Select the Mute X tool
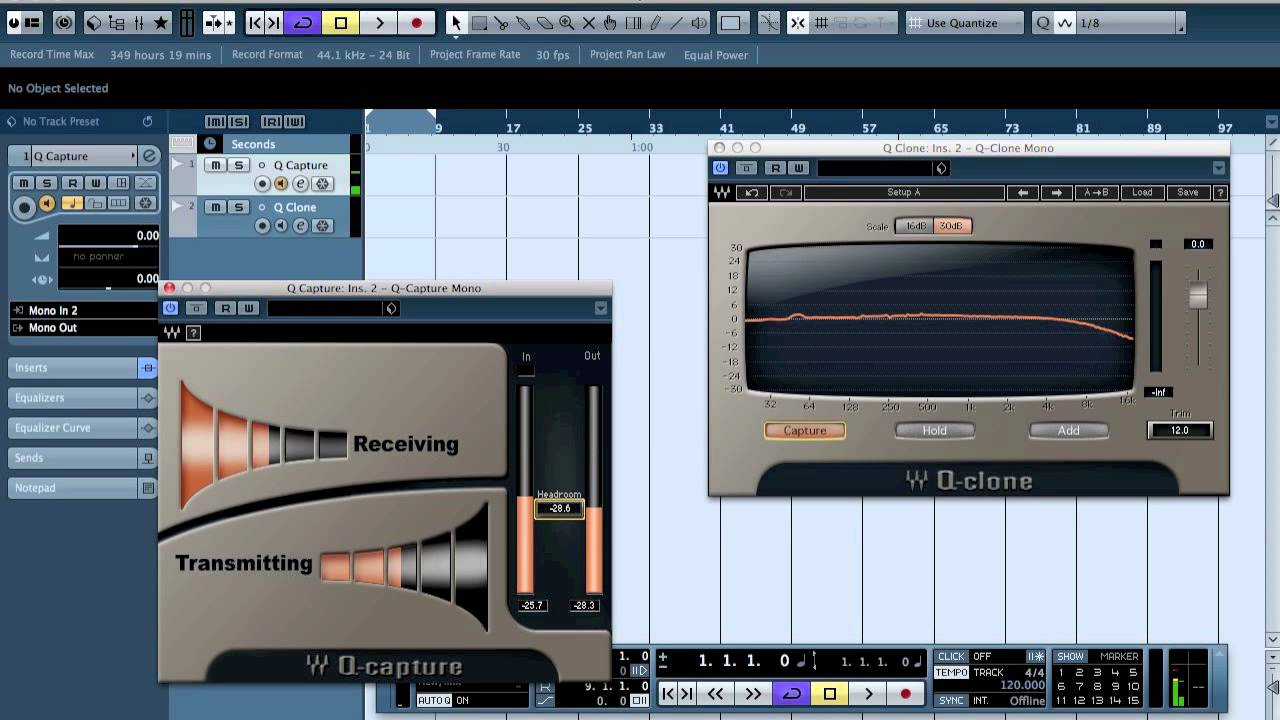1280x720 pixels. click(589, 23)
